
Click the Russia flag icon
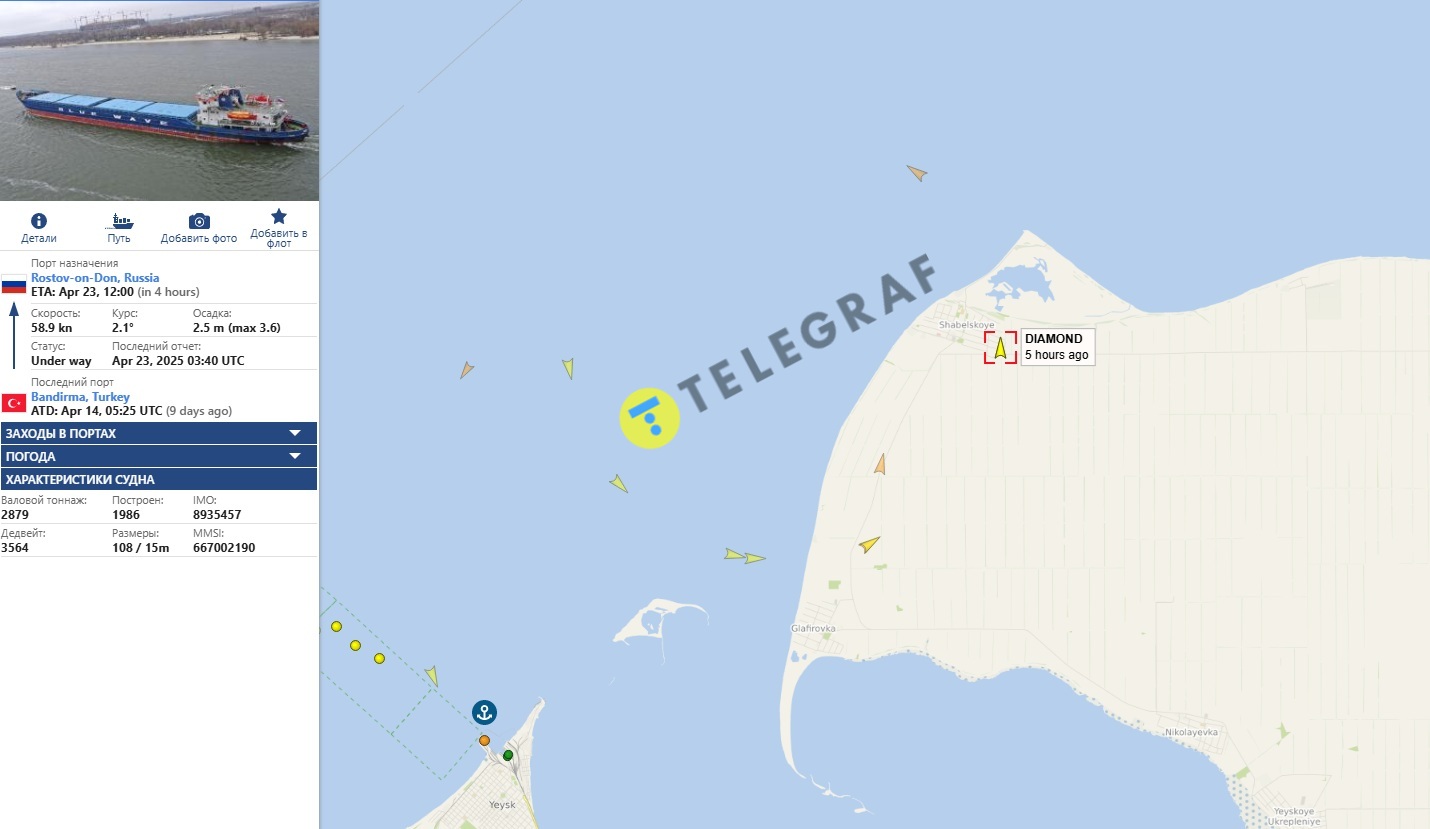(13, 284)
